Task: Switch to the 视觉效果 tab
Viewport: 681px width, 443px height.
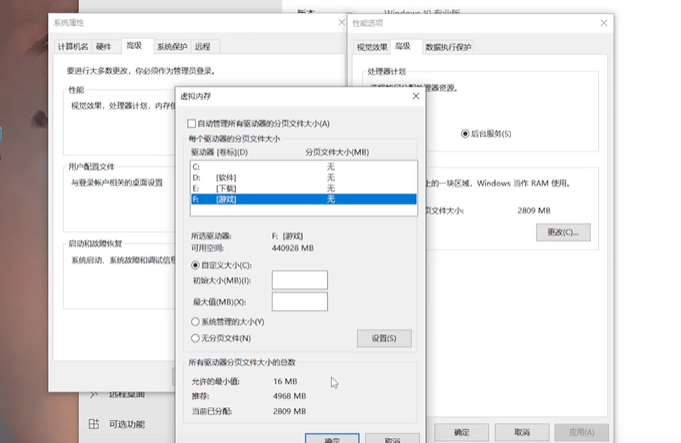Action: 372,47
